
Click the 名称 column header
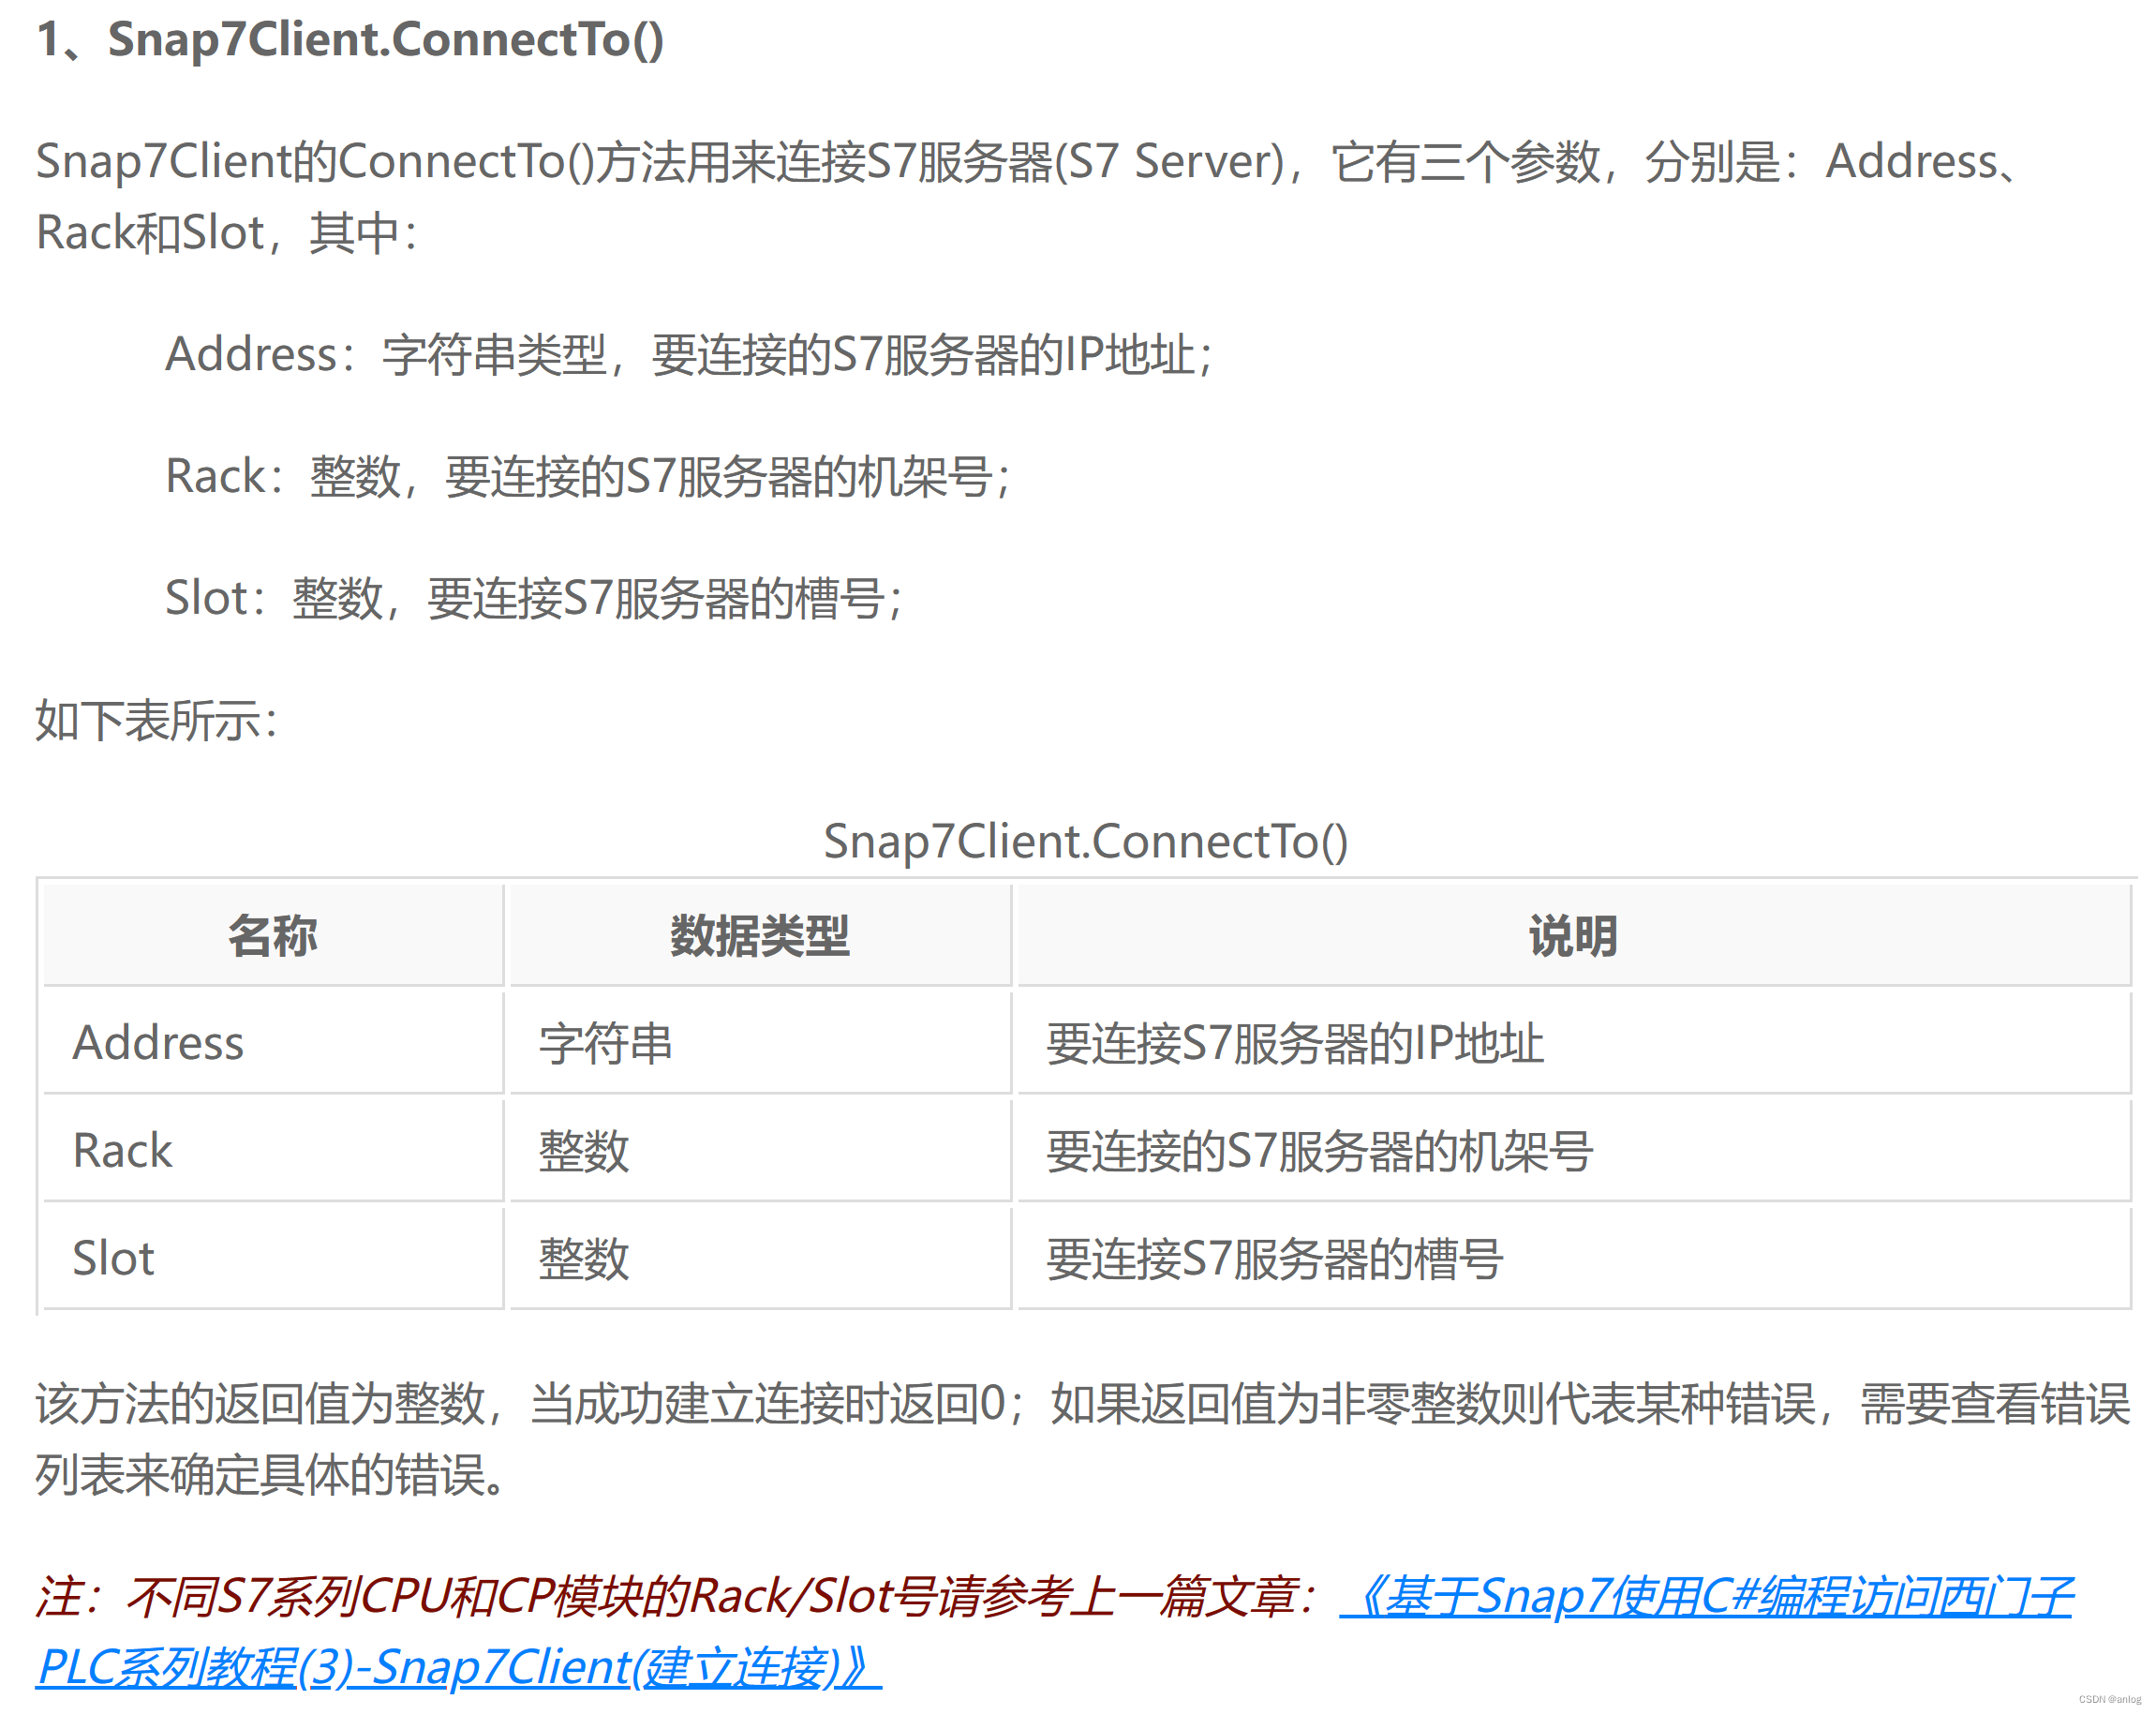coord(272,936)
